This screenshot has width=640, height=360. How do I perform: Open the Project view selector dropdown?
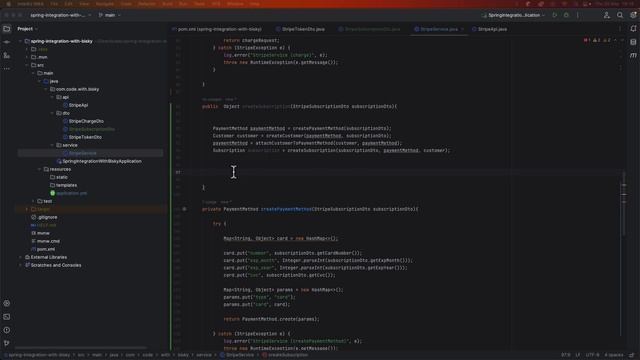click(x=27, y=29)
